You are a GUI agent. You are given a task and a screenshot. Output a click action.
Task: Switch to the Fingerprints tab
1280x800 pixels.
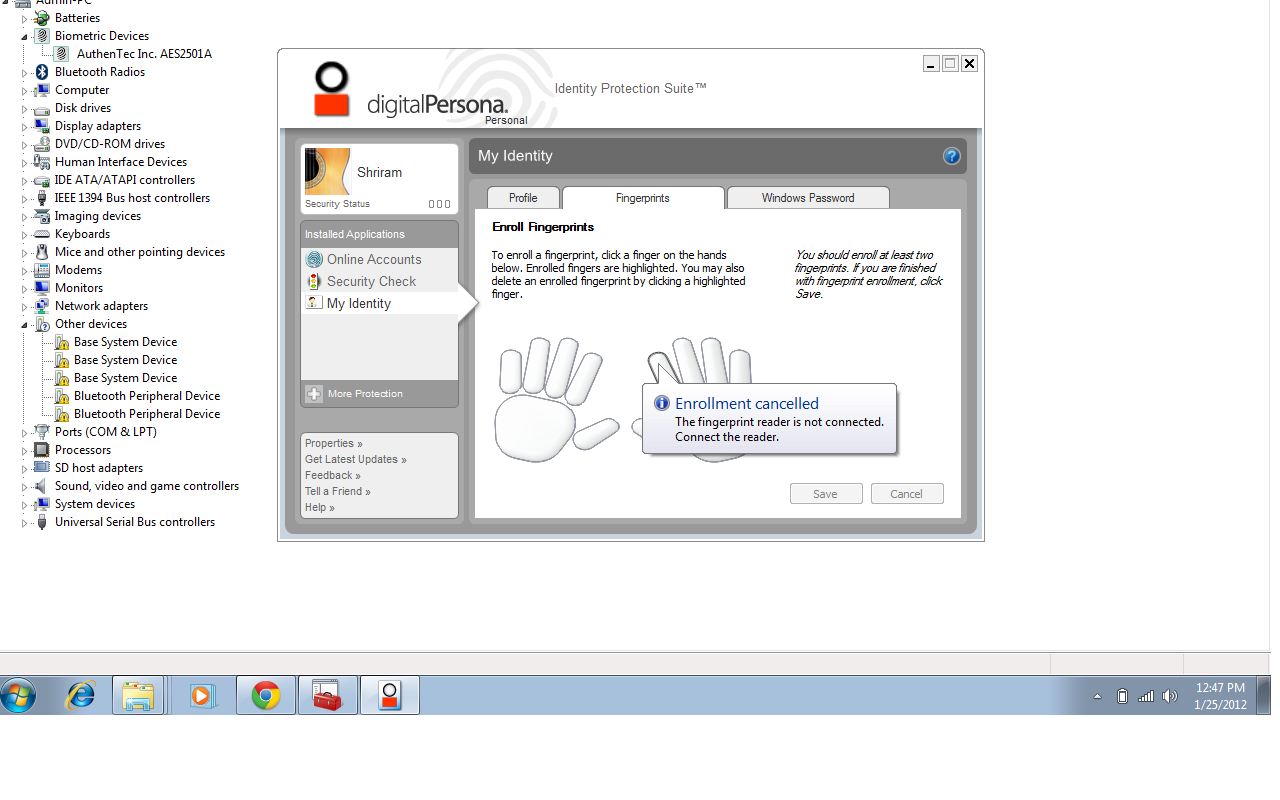643,198
